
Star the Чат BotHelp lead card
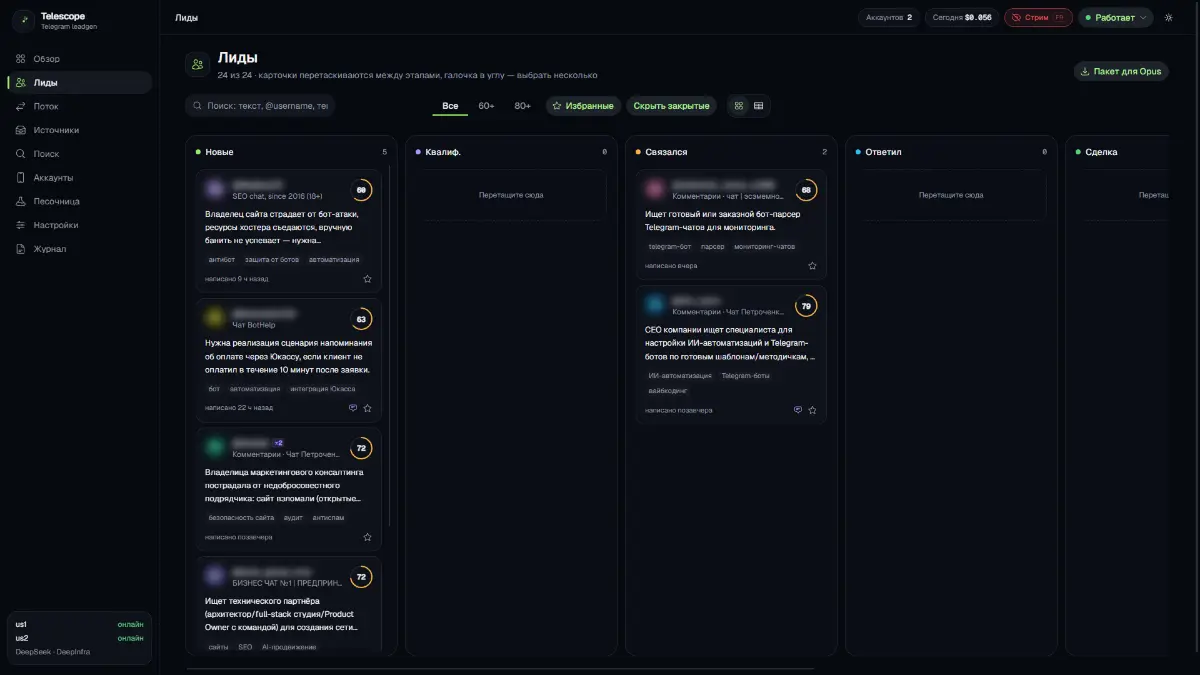367,408
